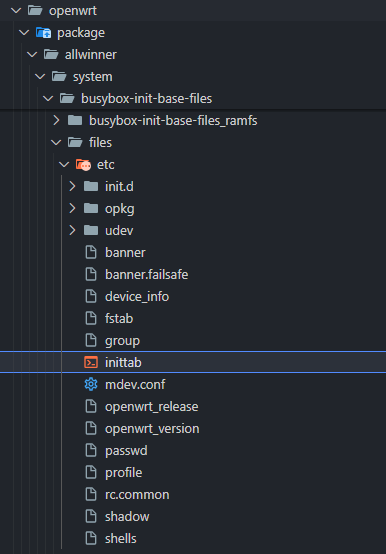386x554 pixels.
Task: Click the fstab file icon
Action: [91, 318]
